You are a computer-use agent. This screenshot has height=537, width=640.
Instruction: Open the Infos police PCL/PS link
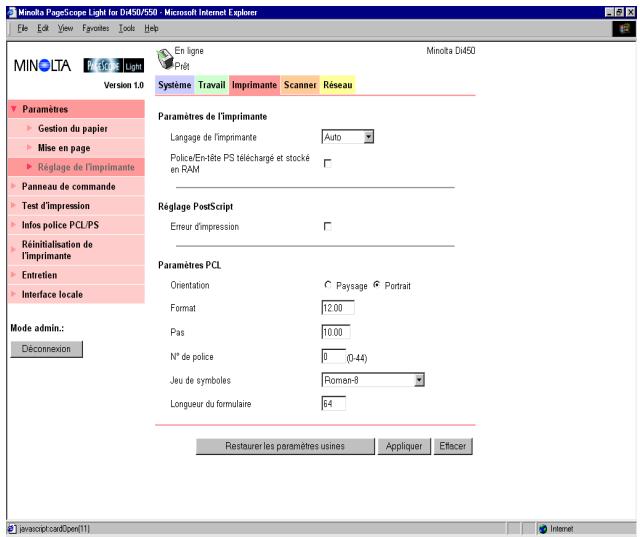coord(60,225)
